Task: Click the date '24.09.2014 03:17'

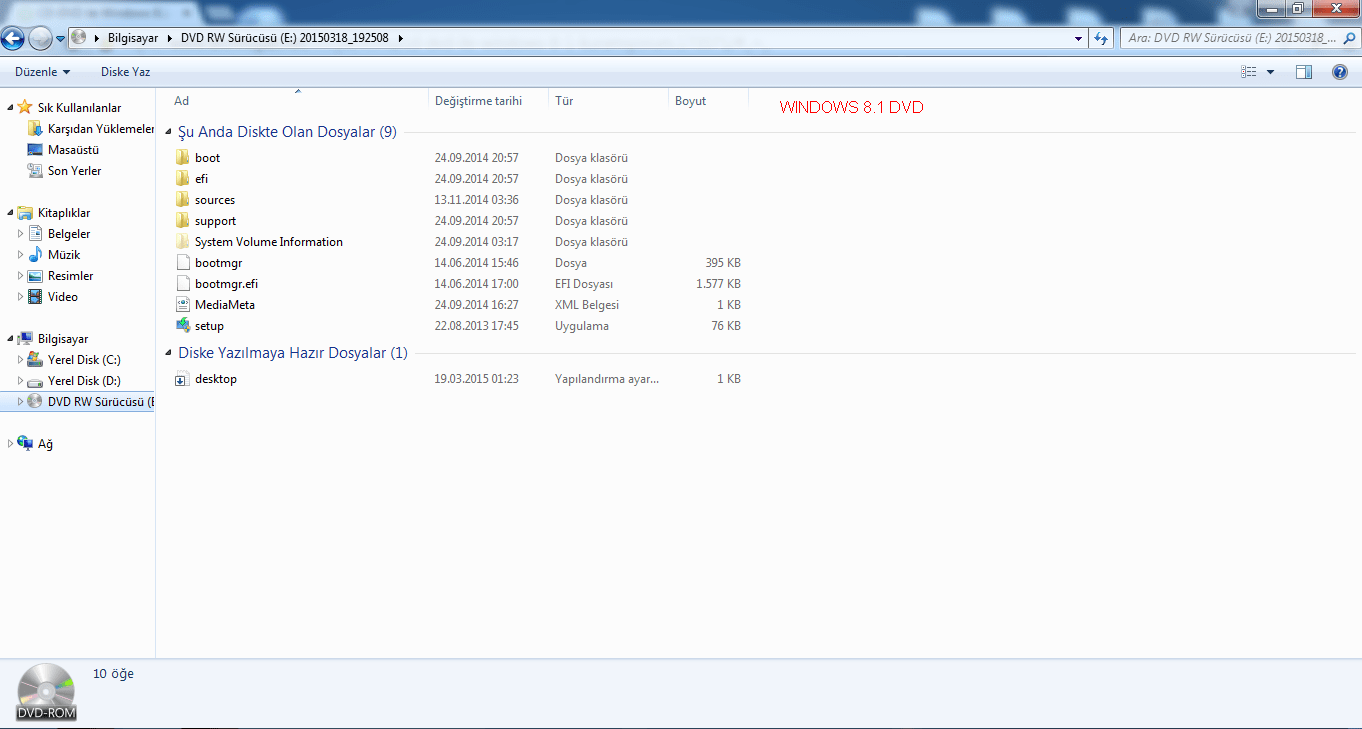Action: point(476,242)
